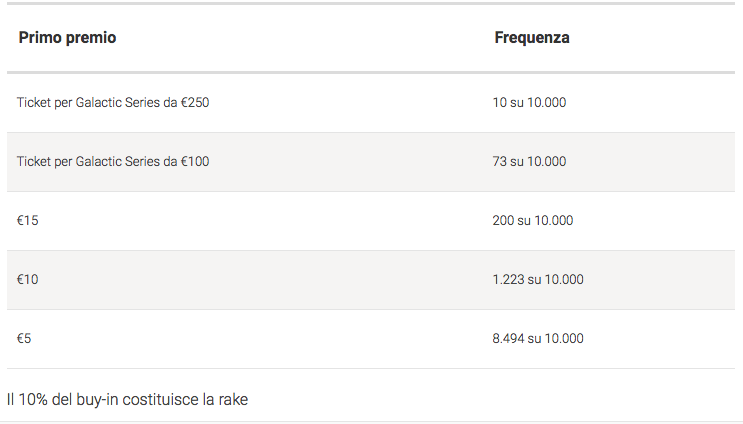Click the rake note about 10% buy-in
743x424 pixels.
(x=127, y=399)
